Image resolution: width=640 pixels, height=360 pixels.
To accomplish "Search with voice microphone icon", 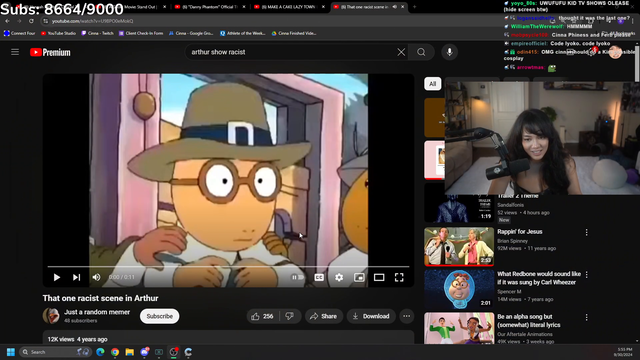I will 449,52.
